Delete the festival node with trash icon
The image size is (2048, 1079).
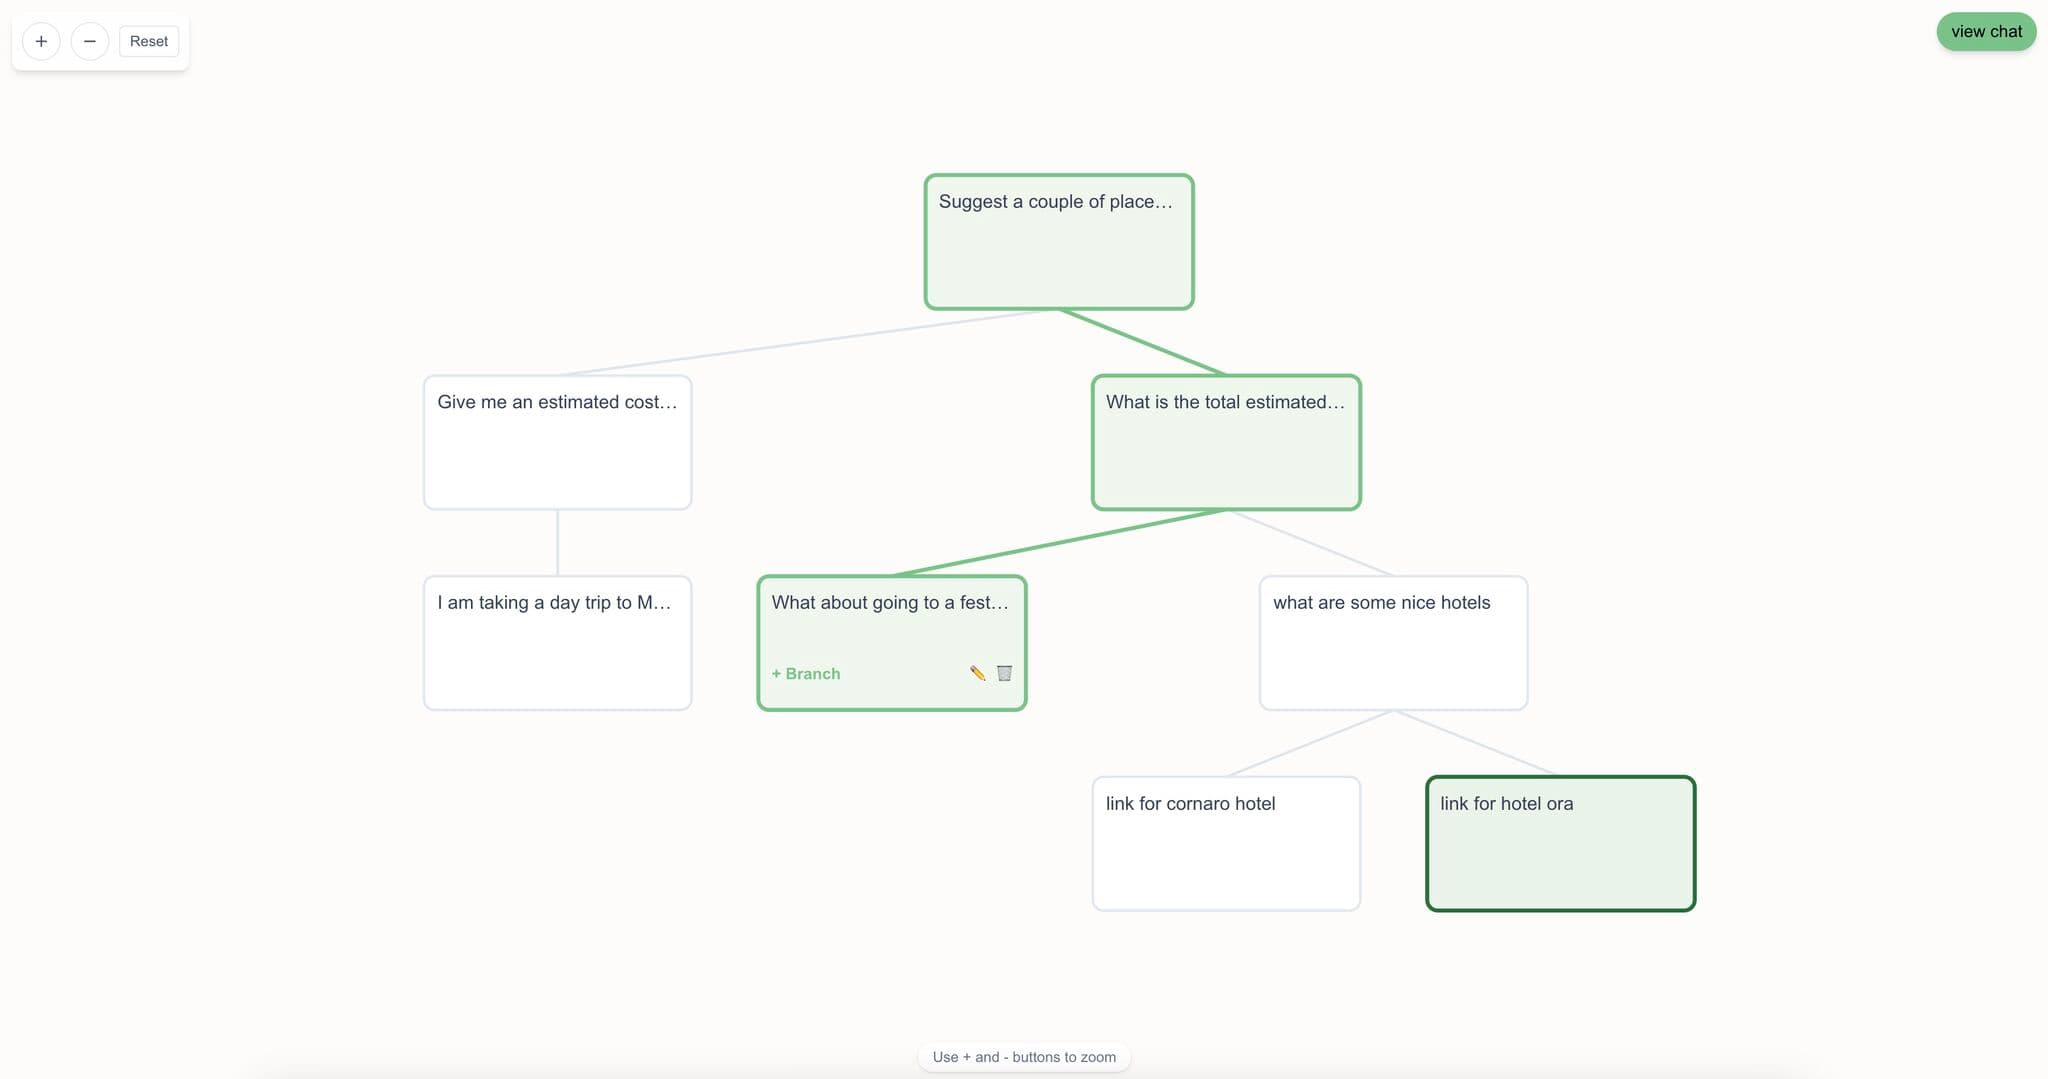[1004, 673]
